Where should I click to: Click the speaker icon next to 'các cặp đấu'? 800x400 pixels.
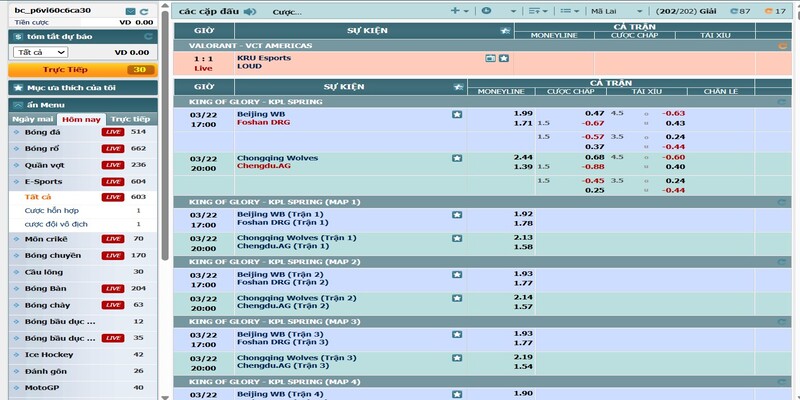click(249, 12)
